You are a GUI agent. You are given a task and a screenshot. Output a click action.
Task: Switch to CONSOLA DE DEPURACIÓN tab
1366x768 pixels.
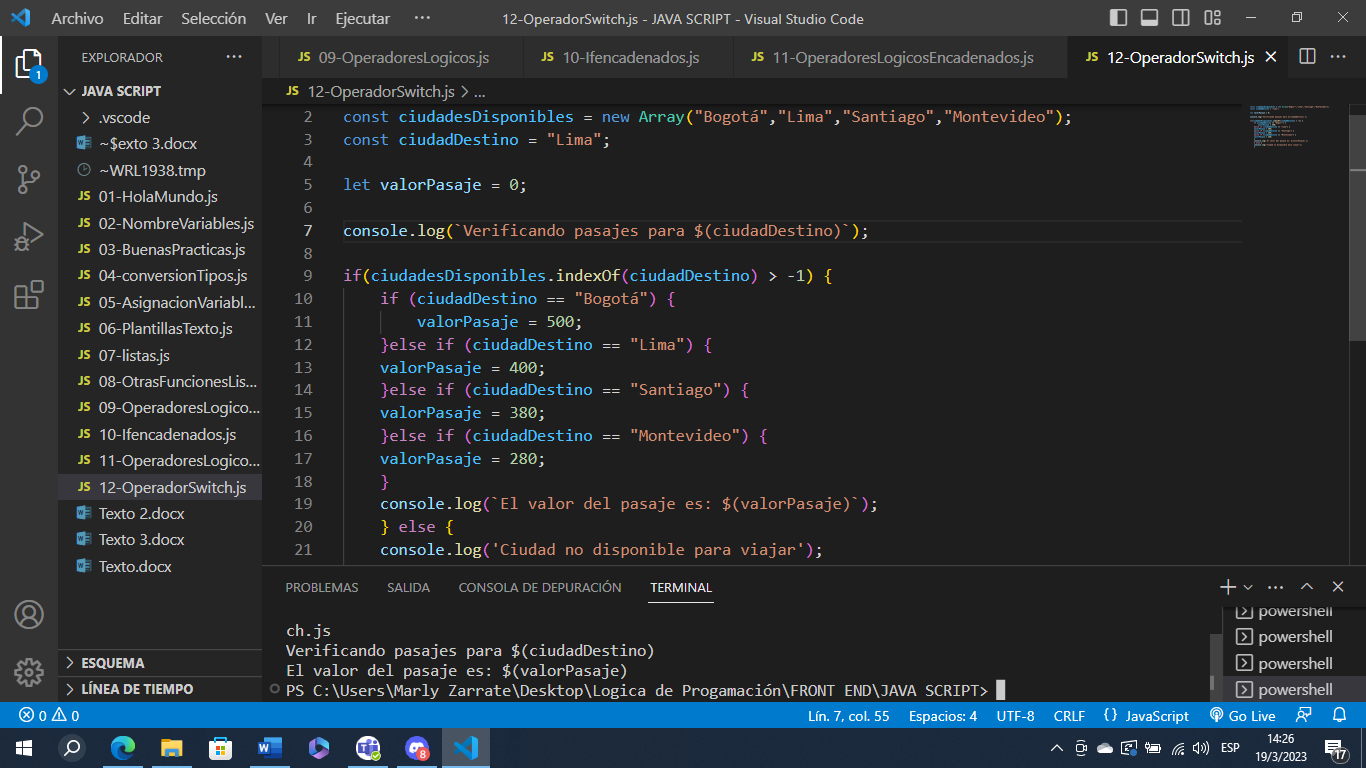point(540,588)
